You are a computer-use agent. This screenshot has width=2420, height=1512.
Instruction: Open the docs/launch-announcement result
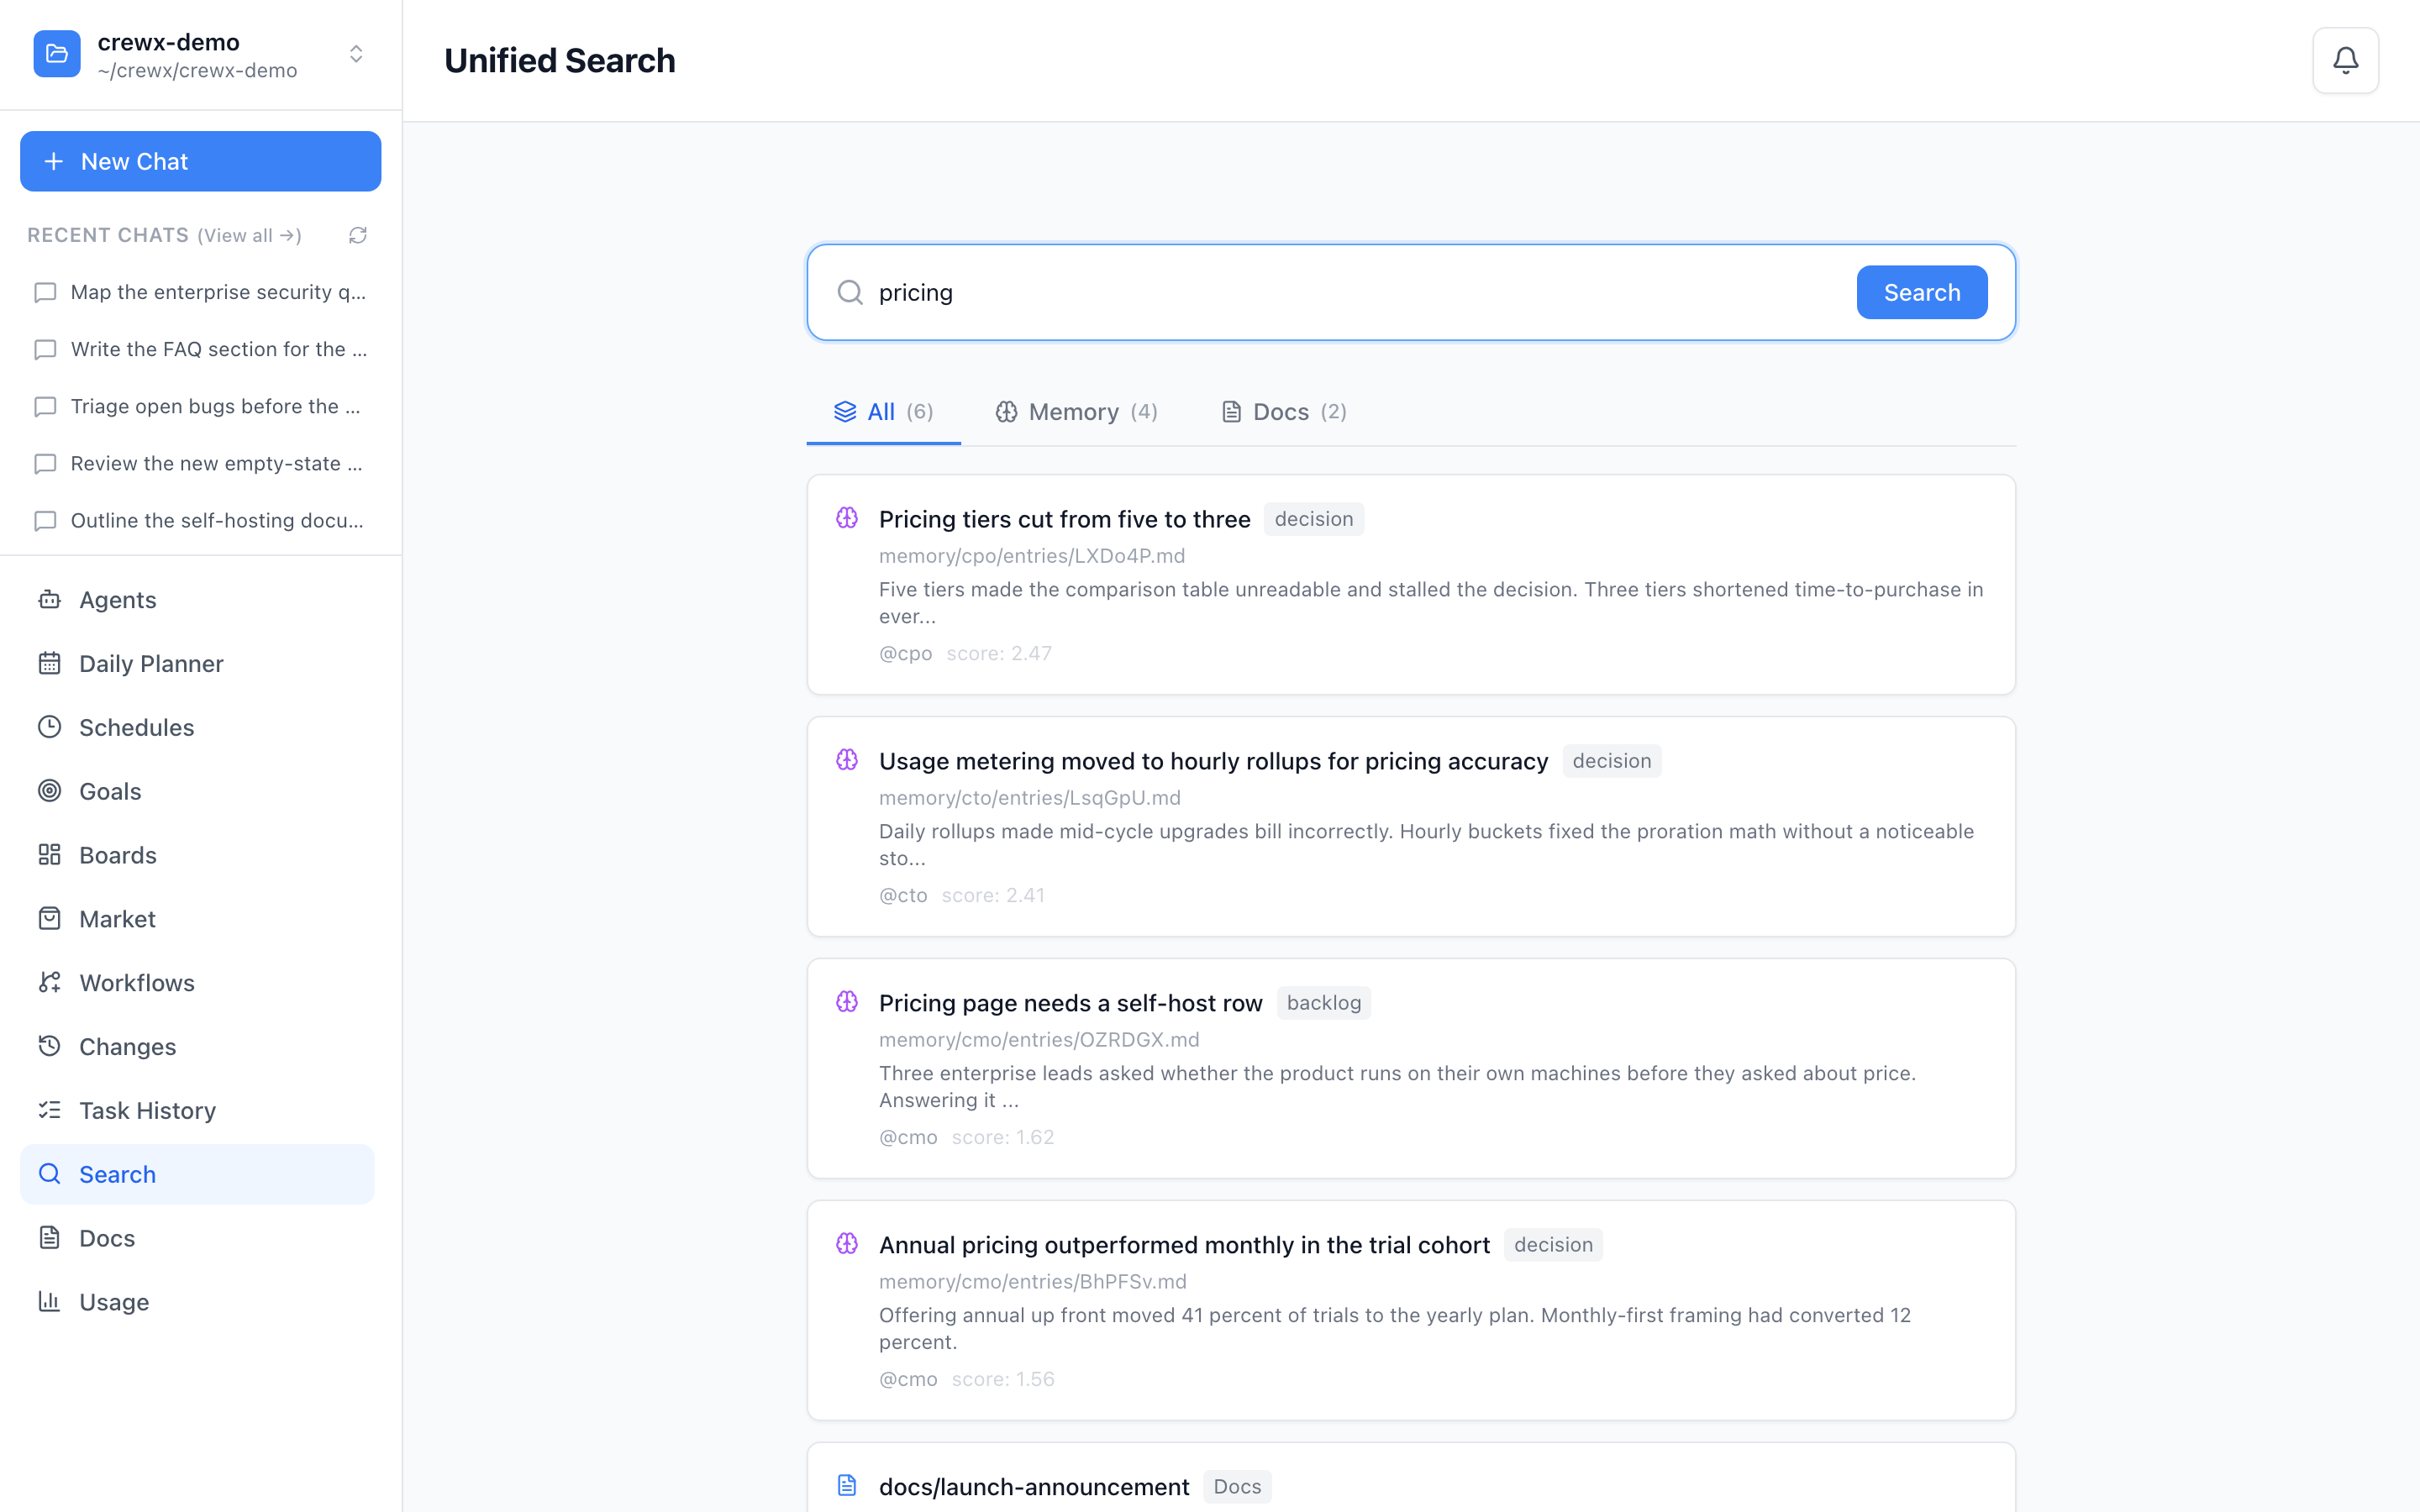click(x=1034, y=1487)
